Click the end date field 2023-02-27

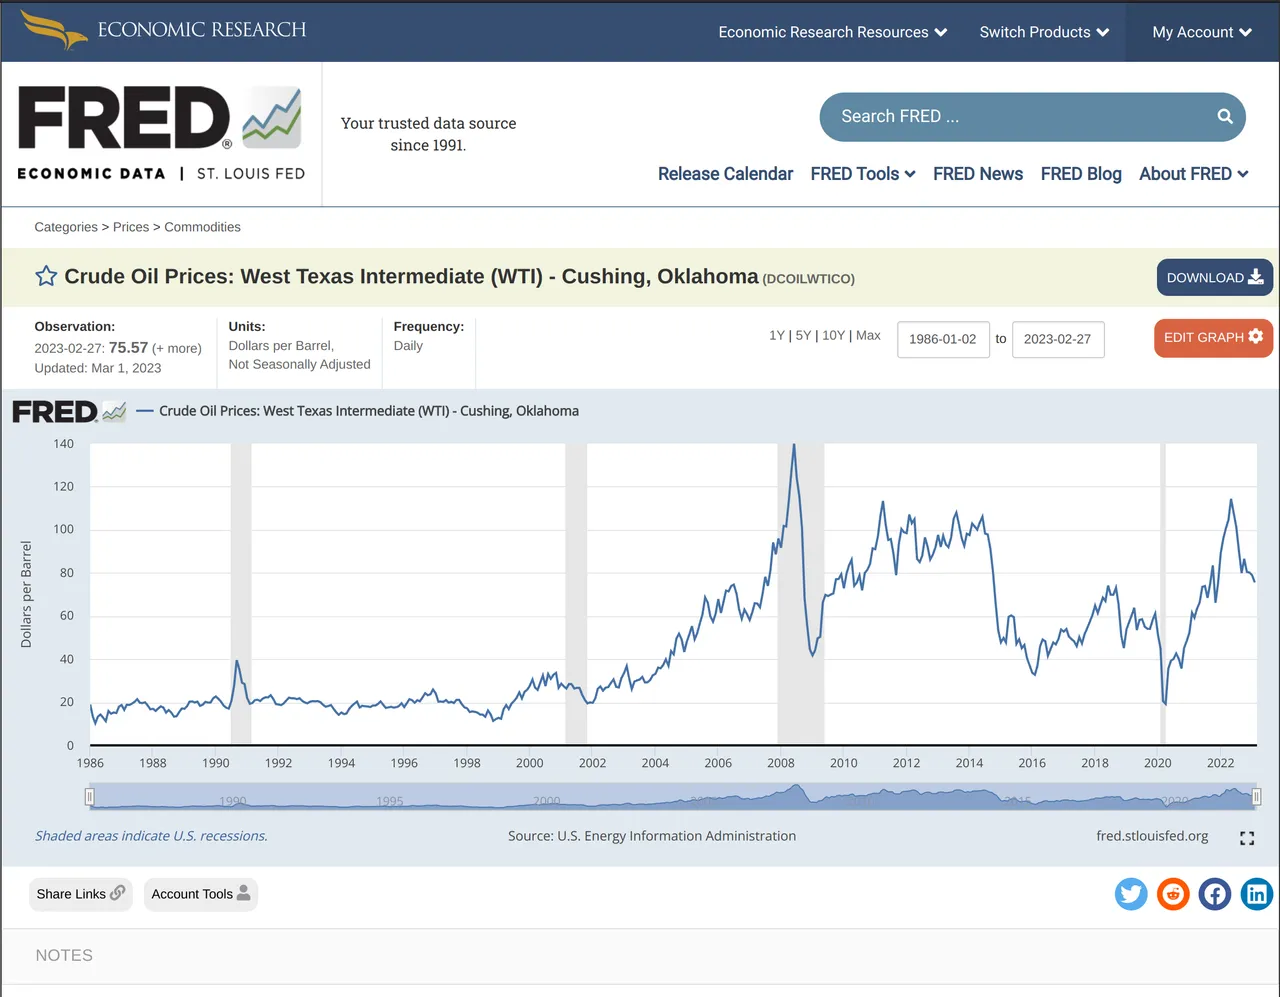click(1058, 339)
